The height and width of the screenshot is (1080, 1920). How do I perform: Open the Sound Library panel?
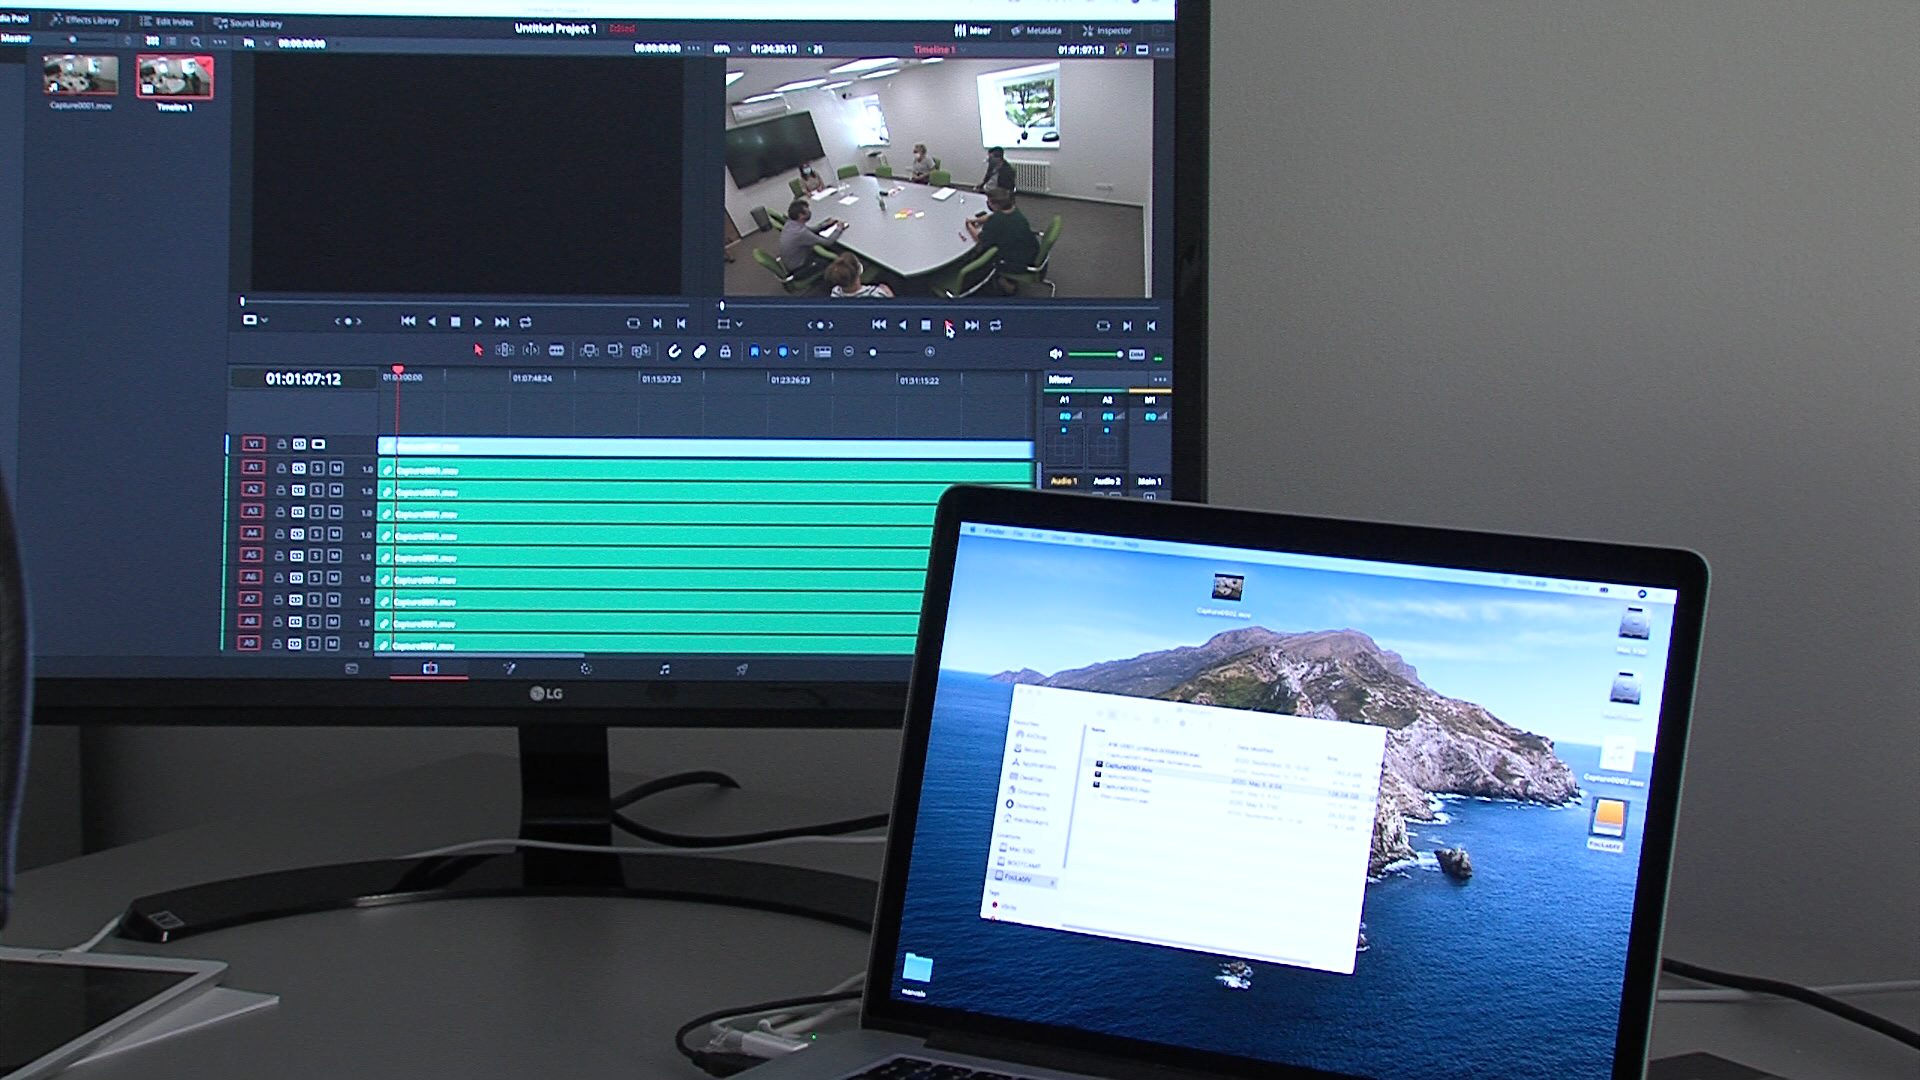point(248,22)
